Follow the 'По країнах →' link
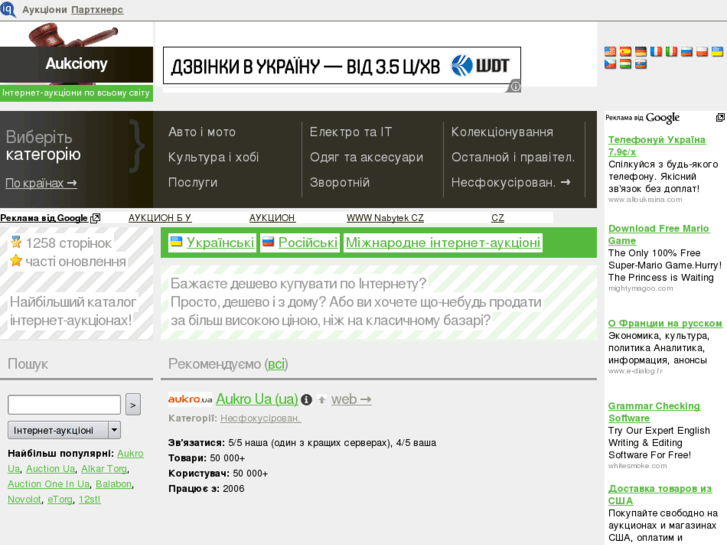Viewport: 727px width, 545px height. pos(41,183)
